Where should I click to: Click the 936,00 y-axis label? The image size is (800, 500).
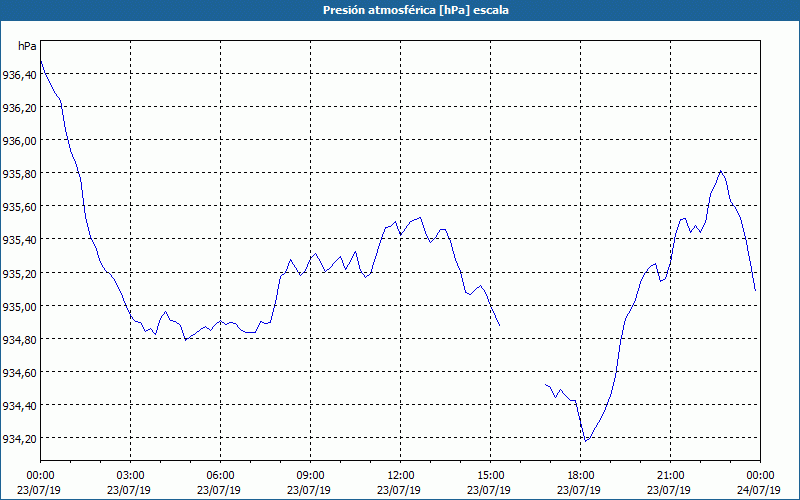point(19,141)
